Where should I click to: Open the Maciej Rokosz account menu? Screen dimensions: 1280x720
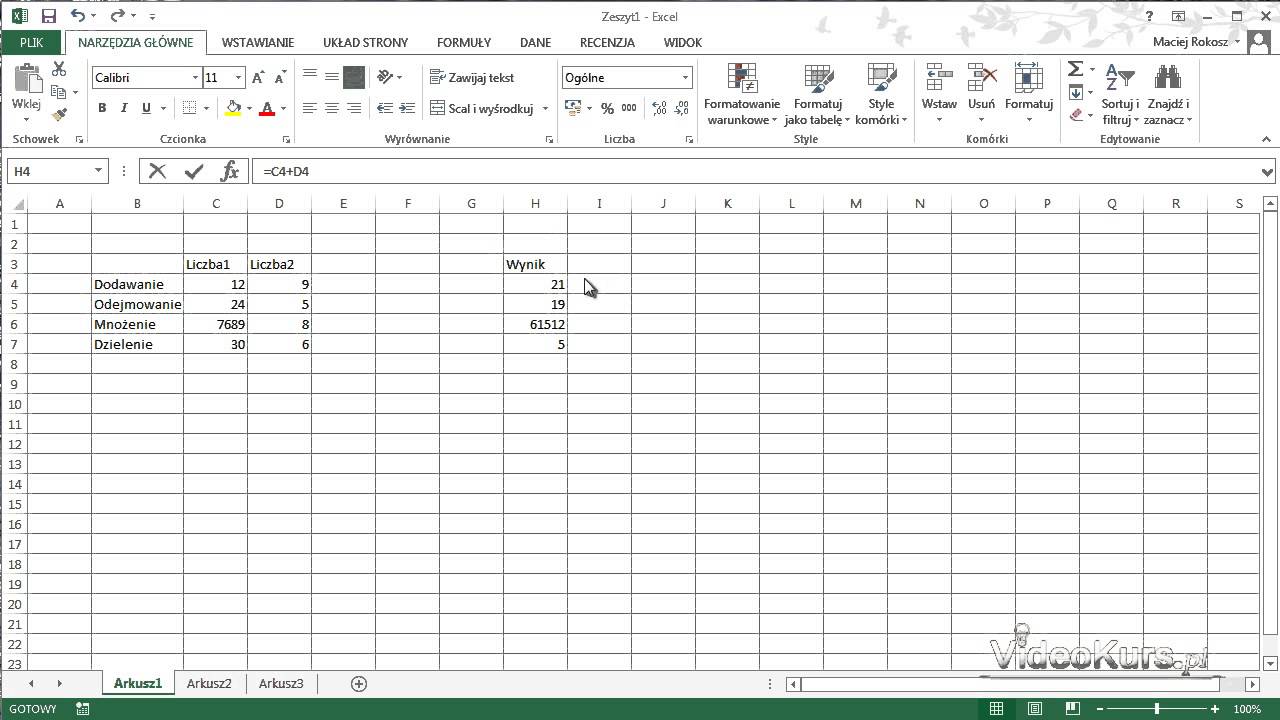[x=1197, y=42]
